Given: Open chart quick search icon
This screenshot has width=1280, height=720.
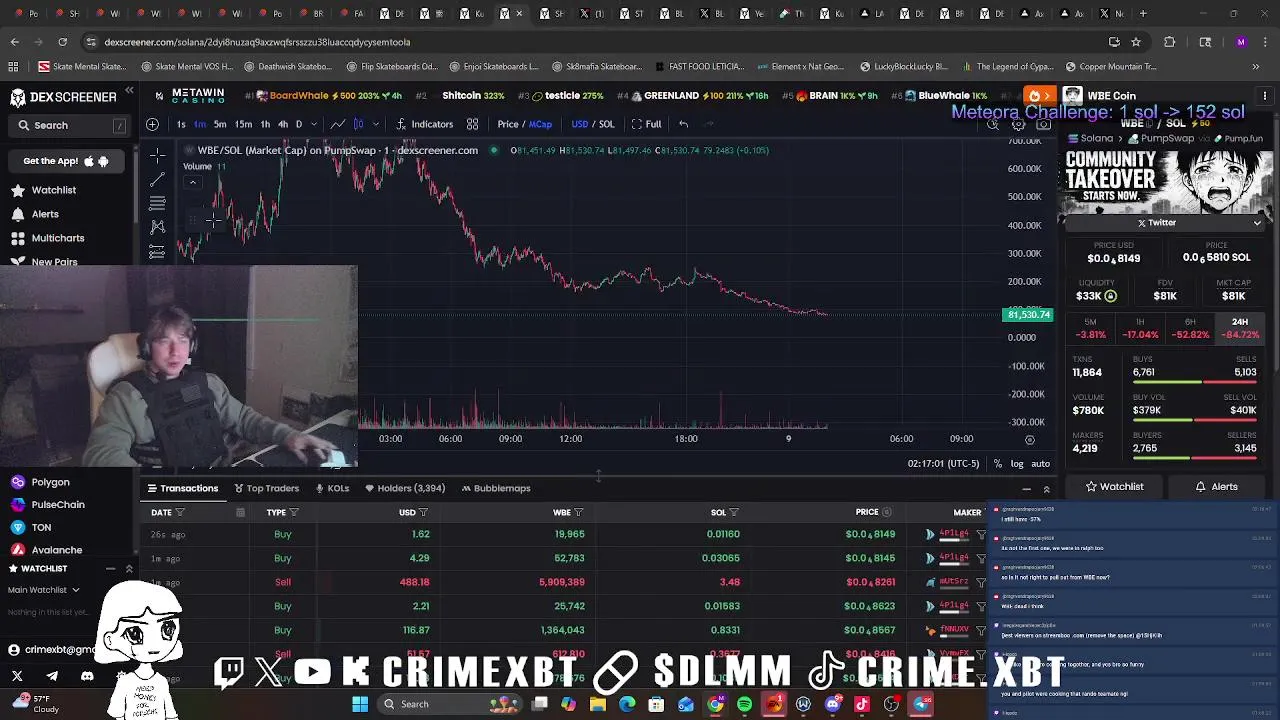Looking at the screenshot, I should 993,125.
